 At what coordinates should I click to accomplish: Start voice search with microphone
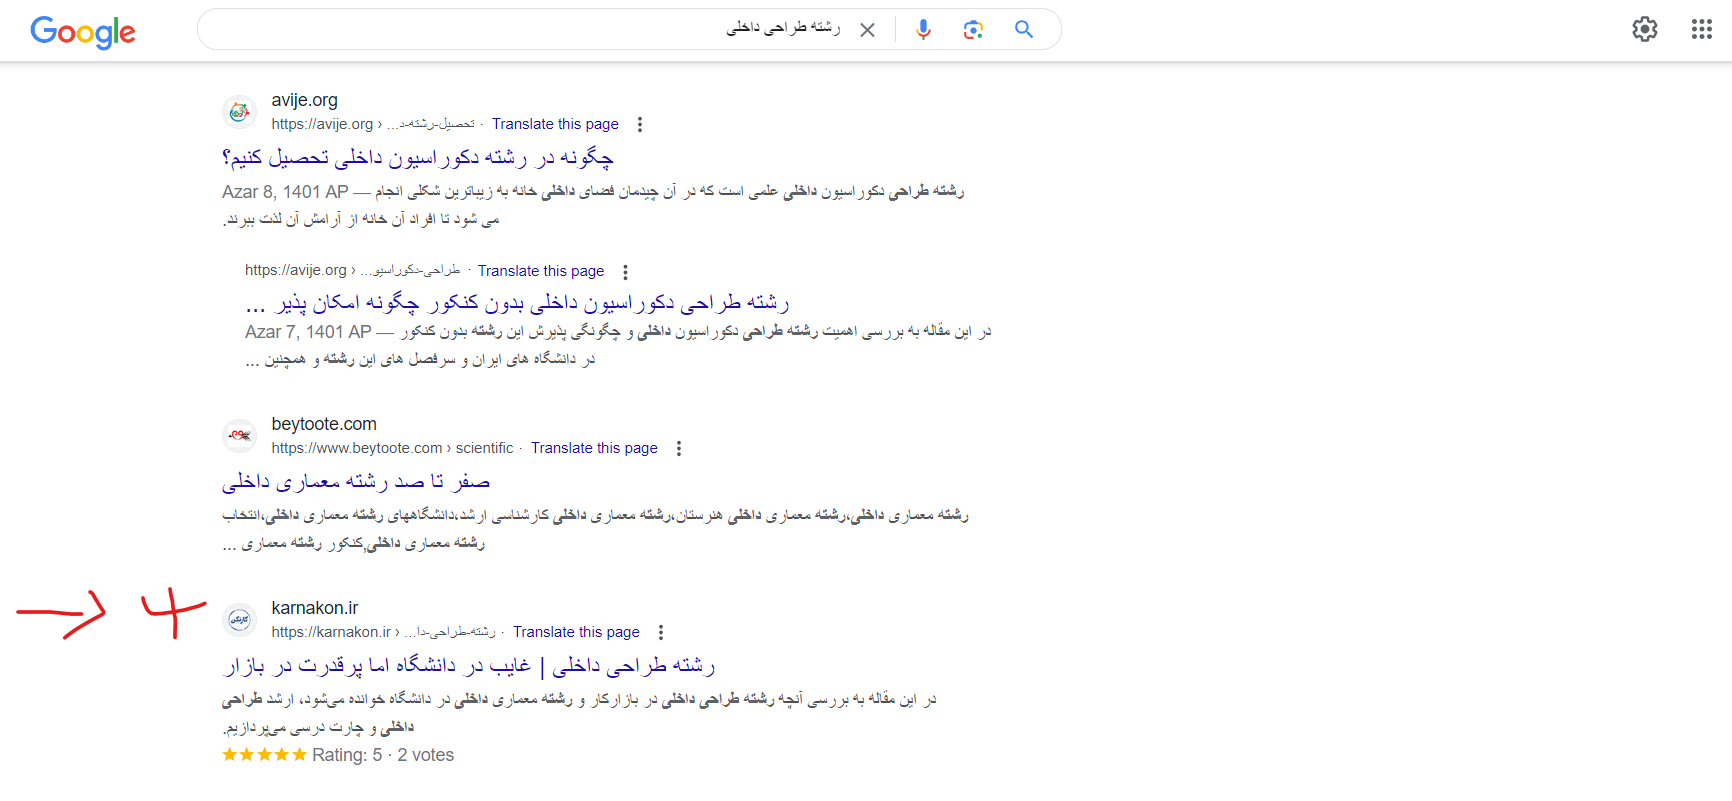(923, 30)
